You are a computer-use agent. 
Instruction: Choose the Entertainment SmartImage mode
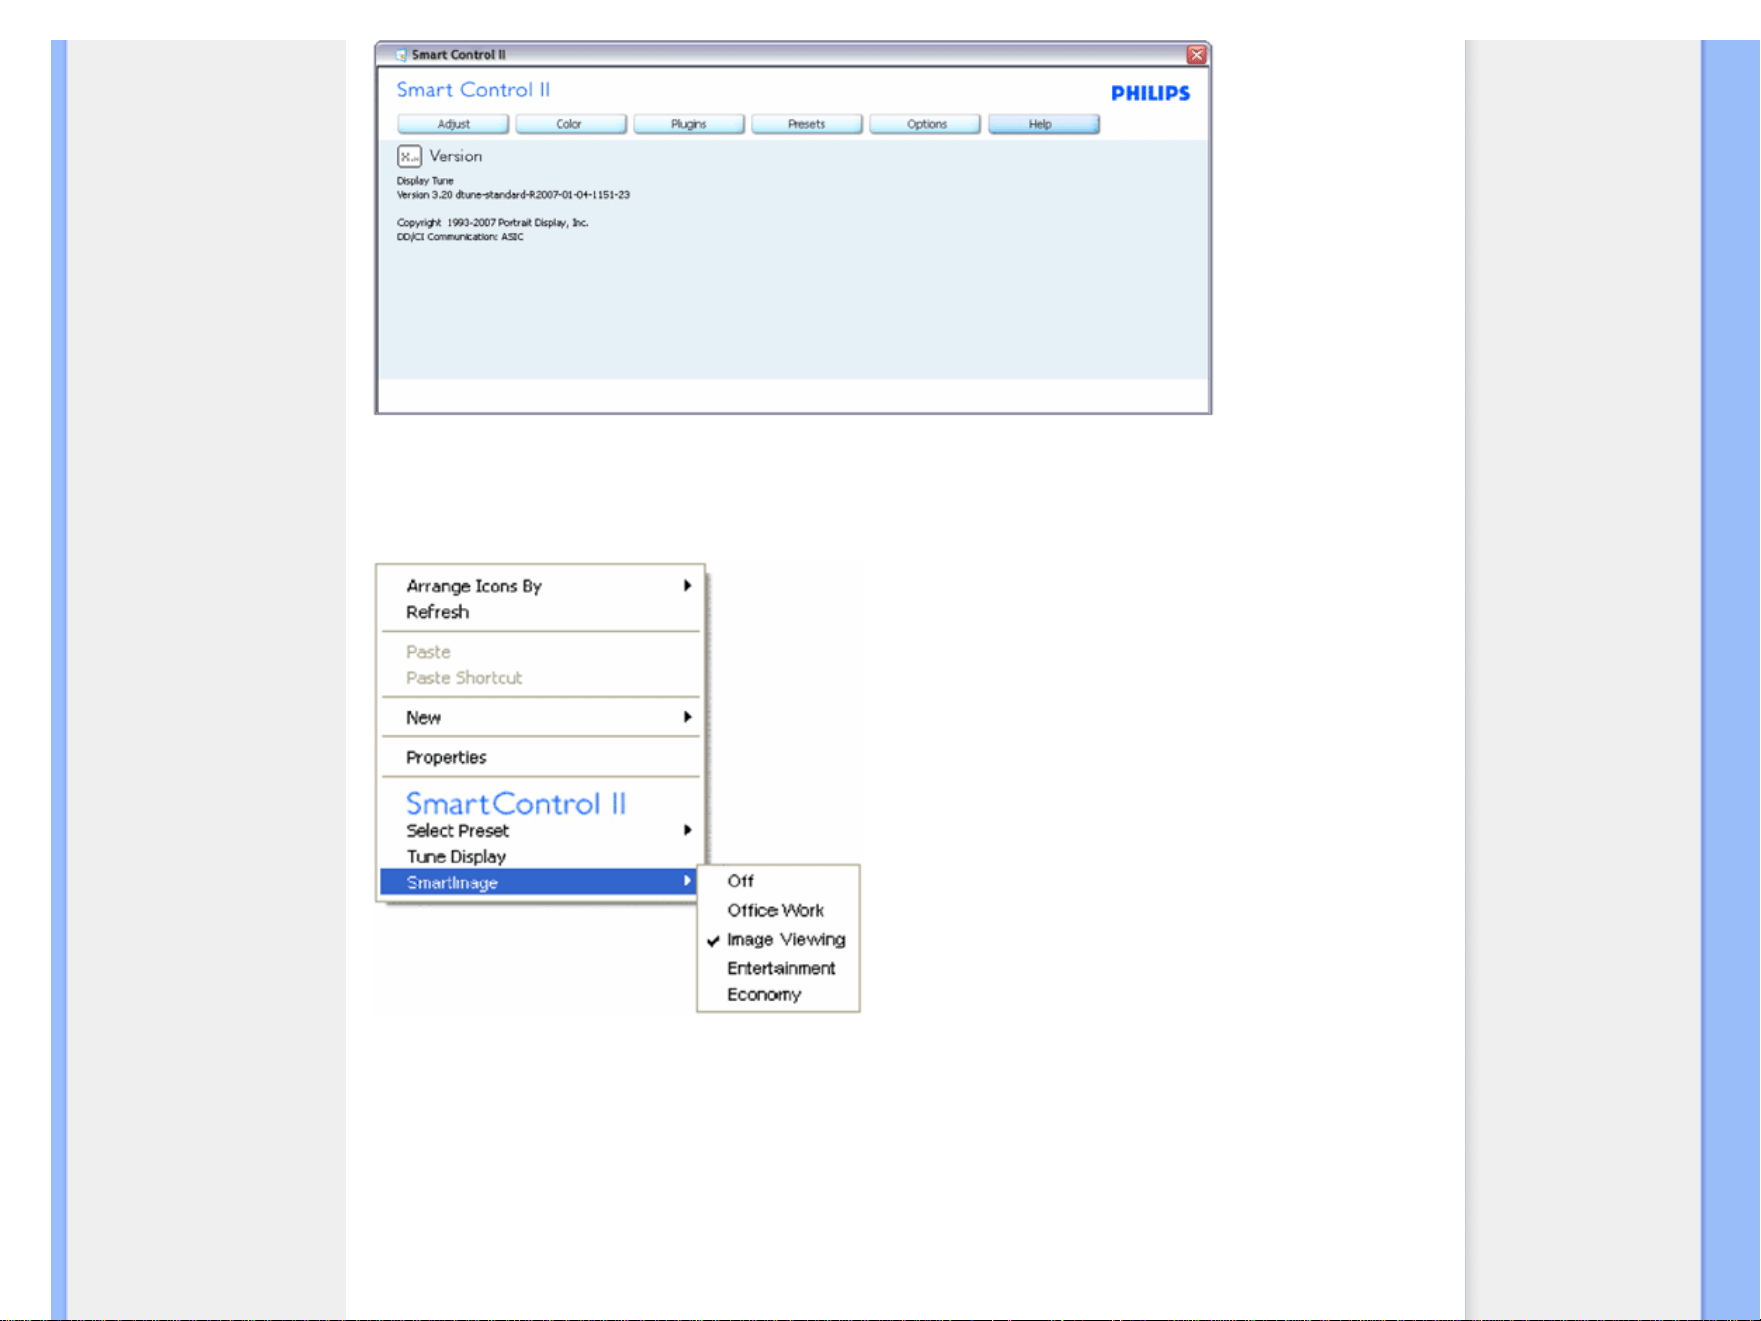[x=778, y=968]
